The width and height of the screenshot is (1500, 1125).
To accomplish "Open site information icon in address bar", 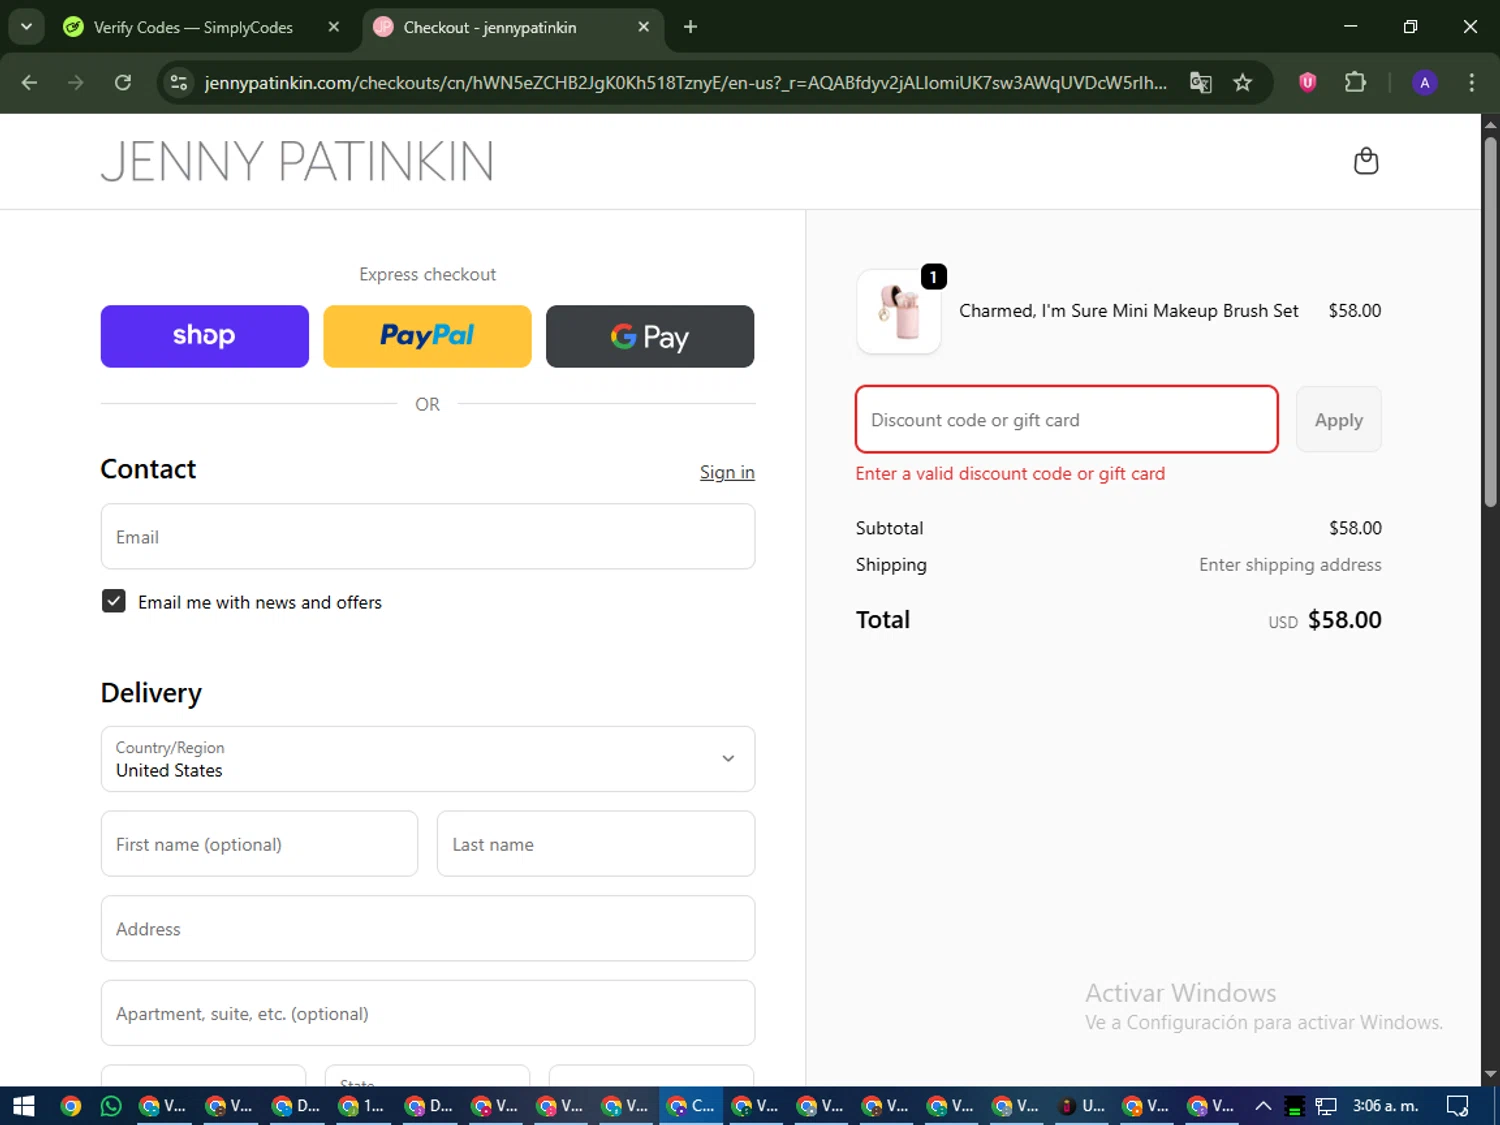I will coord(179,83).
